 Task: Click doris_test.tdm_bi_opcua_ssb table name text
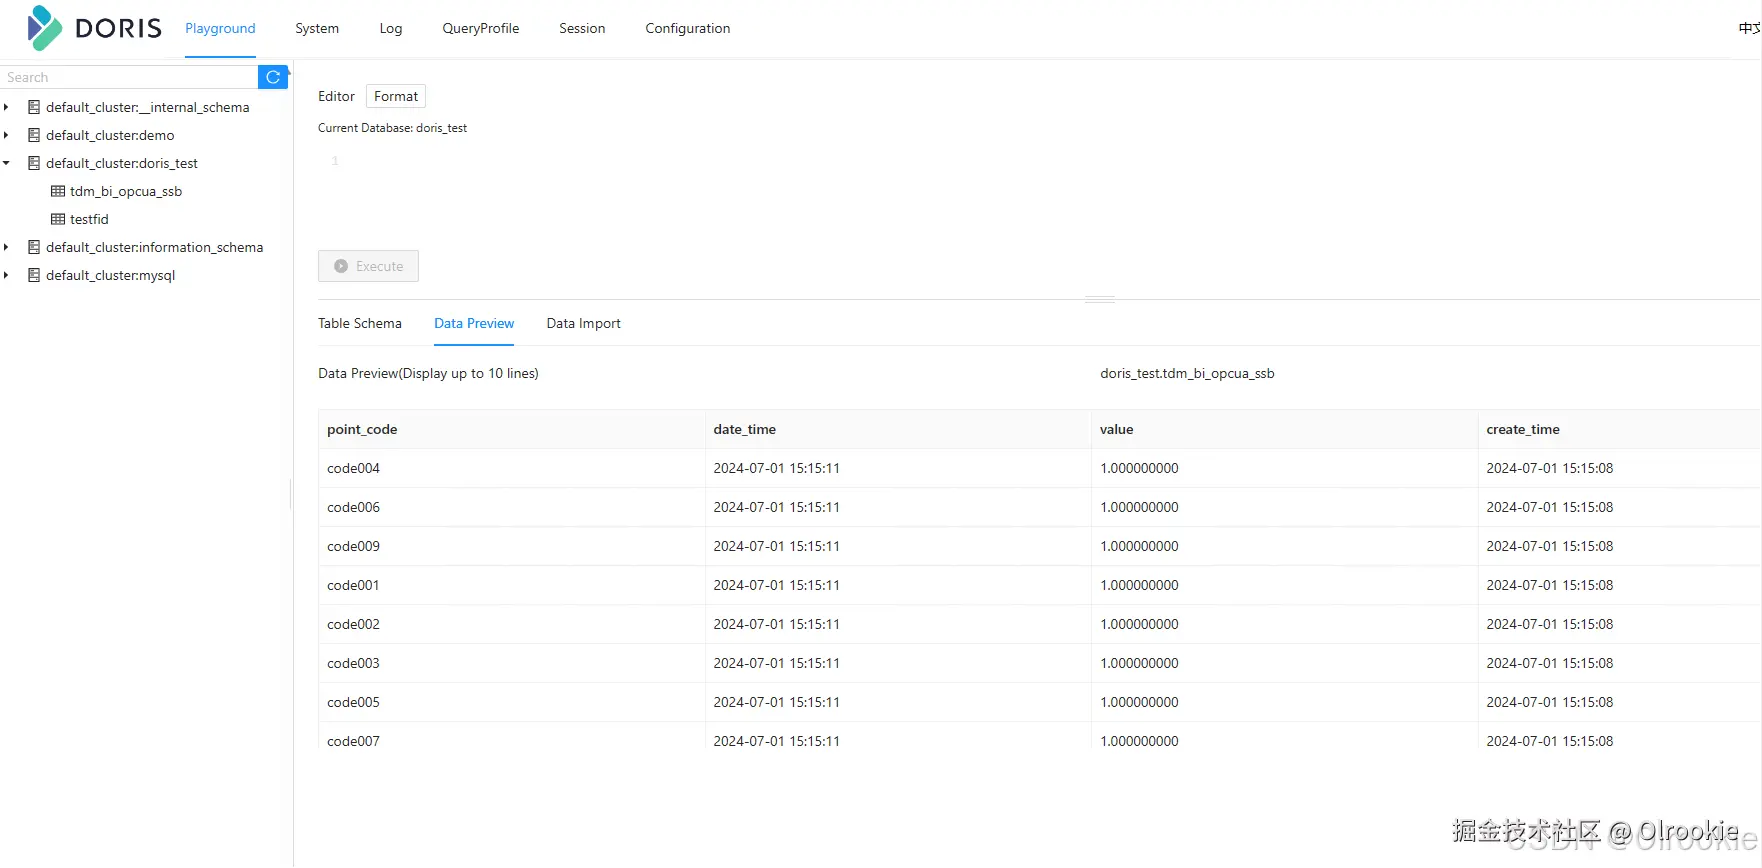(x=1187, y=373)
